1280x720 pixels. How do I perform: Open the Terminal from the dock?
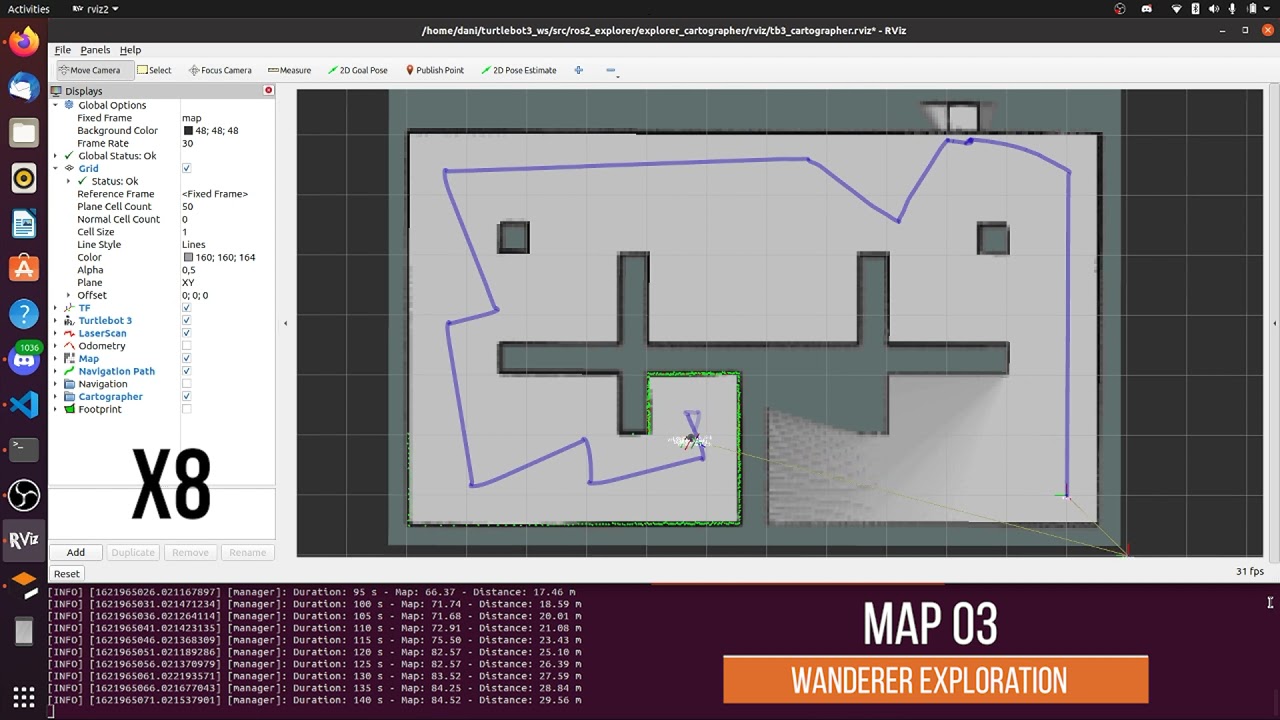24,449
